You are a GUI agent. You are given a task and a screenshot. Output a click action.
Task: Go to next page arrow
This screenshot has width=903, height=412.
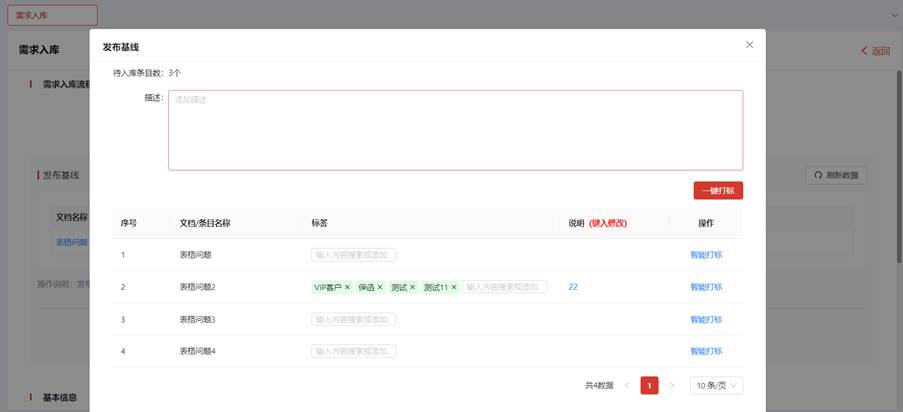point(671,385)
